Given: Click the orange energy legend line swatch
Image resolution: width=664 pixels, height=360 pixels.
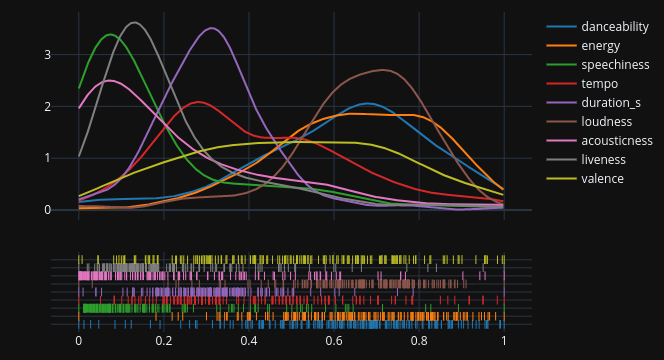Looking at the screenshot, I should [x=562, y=46].
